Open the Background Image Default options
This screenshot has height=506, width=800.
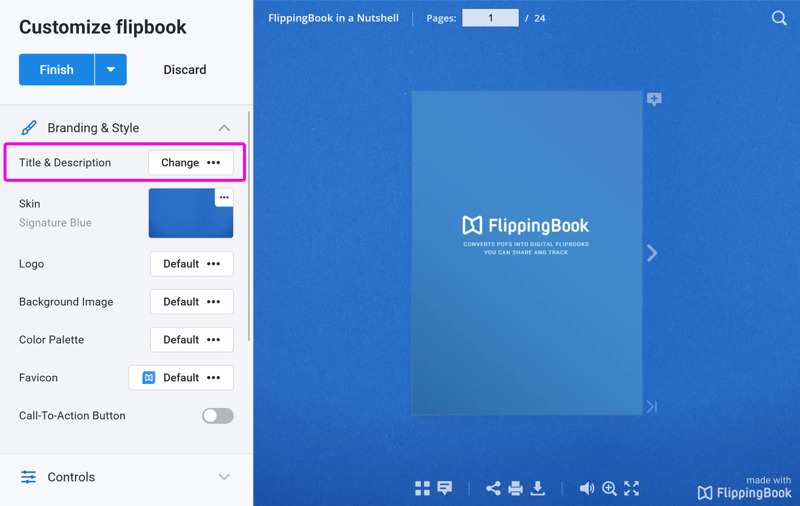tap(192, 301)
